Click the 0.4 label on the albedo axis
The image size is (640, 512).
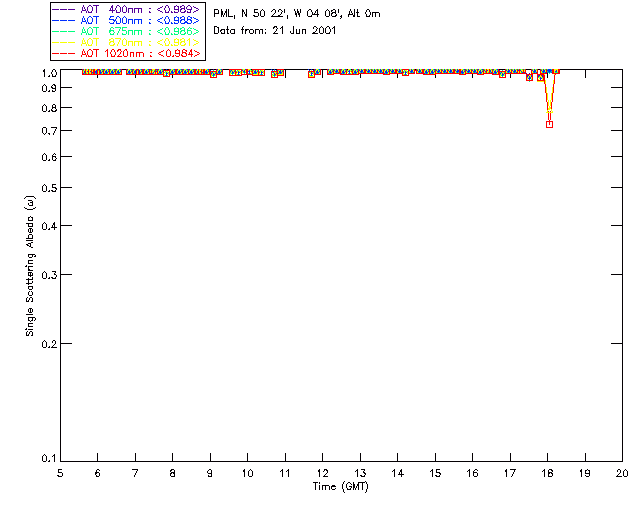coord(49,226)
